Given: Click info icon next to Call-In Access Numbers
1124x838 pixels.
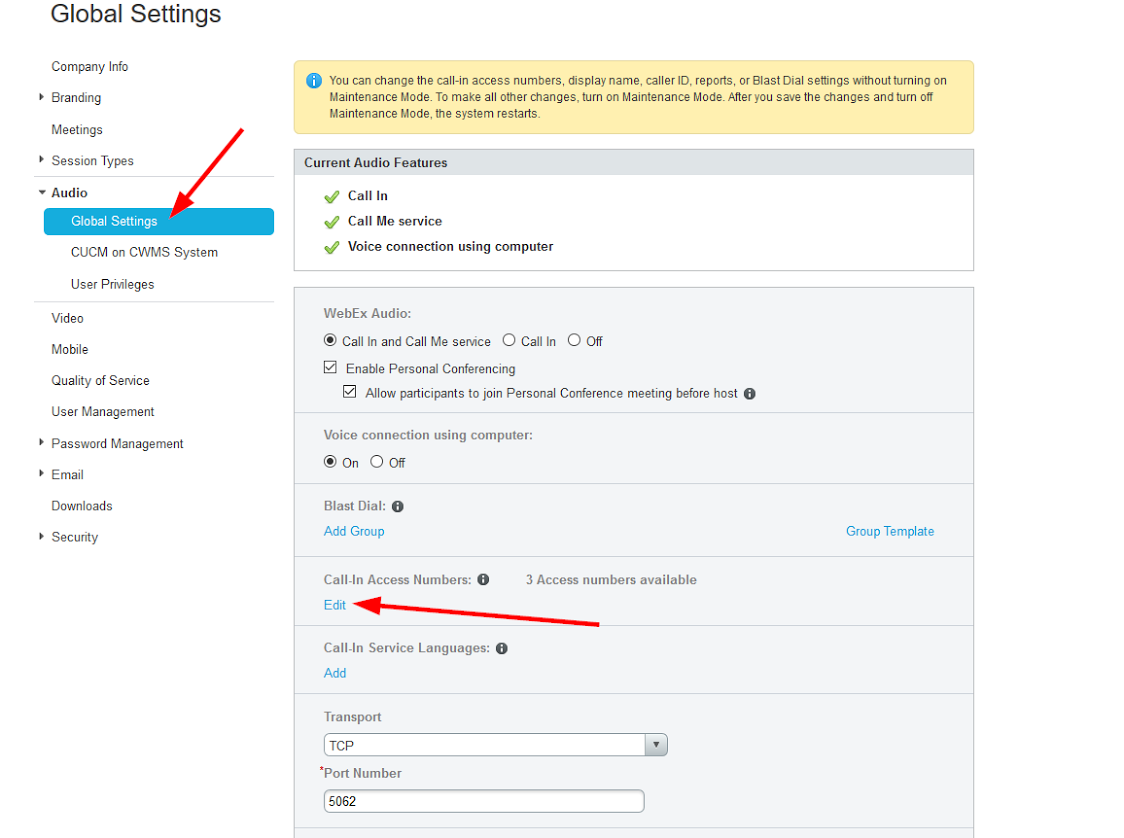Looking at the screenshot, I should (483, 580).
